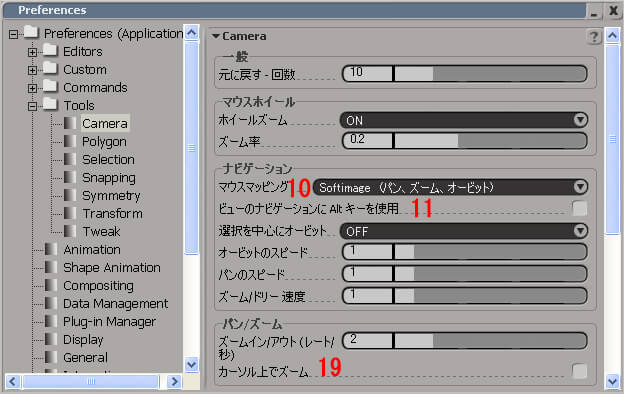Click the Transform item icon

click(x=70, y=213)
